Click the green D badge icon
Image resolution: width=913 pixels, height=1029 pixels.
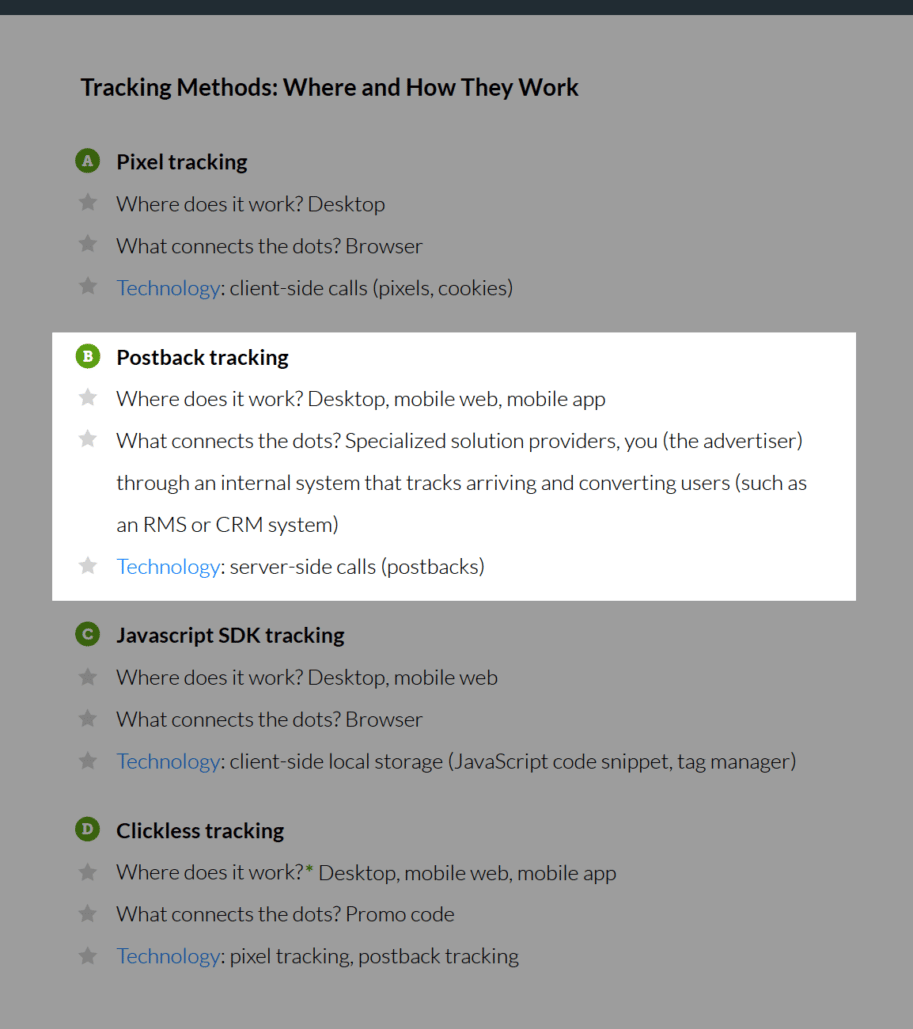88,829
